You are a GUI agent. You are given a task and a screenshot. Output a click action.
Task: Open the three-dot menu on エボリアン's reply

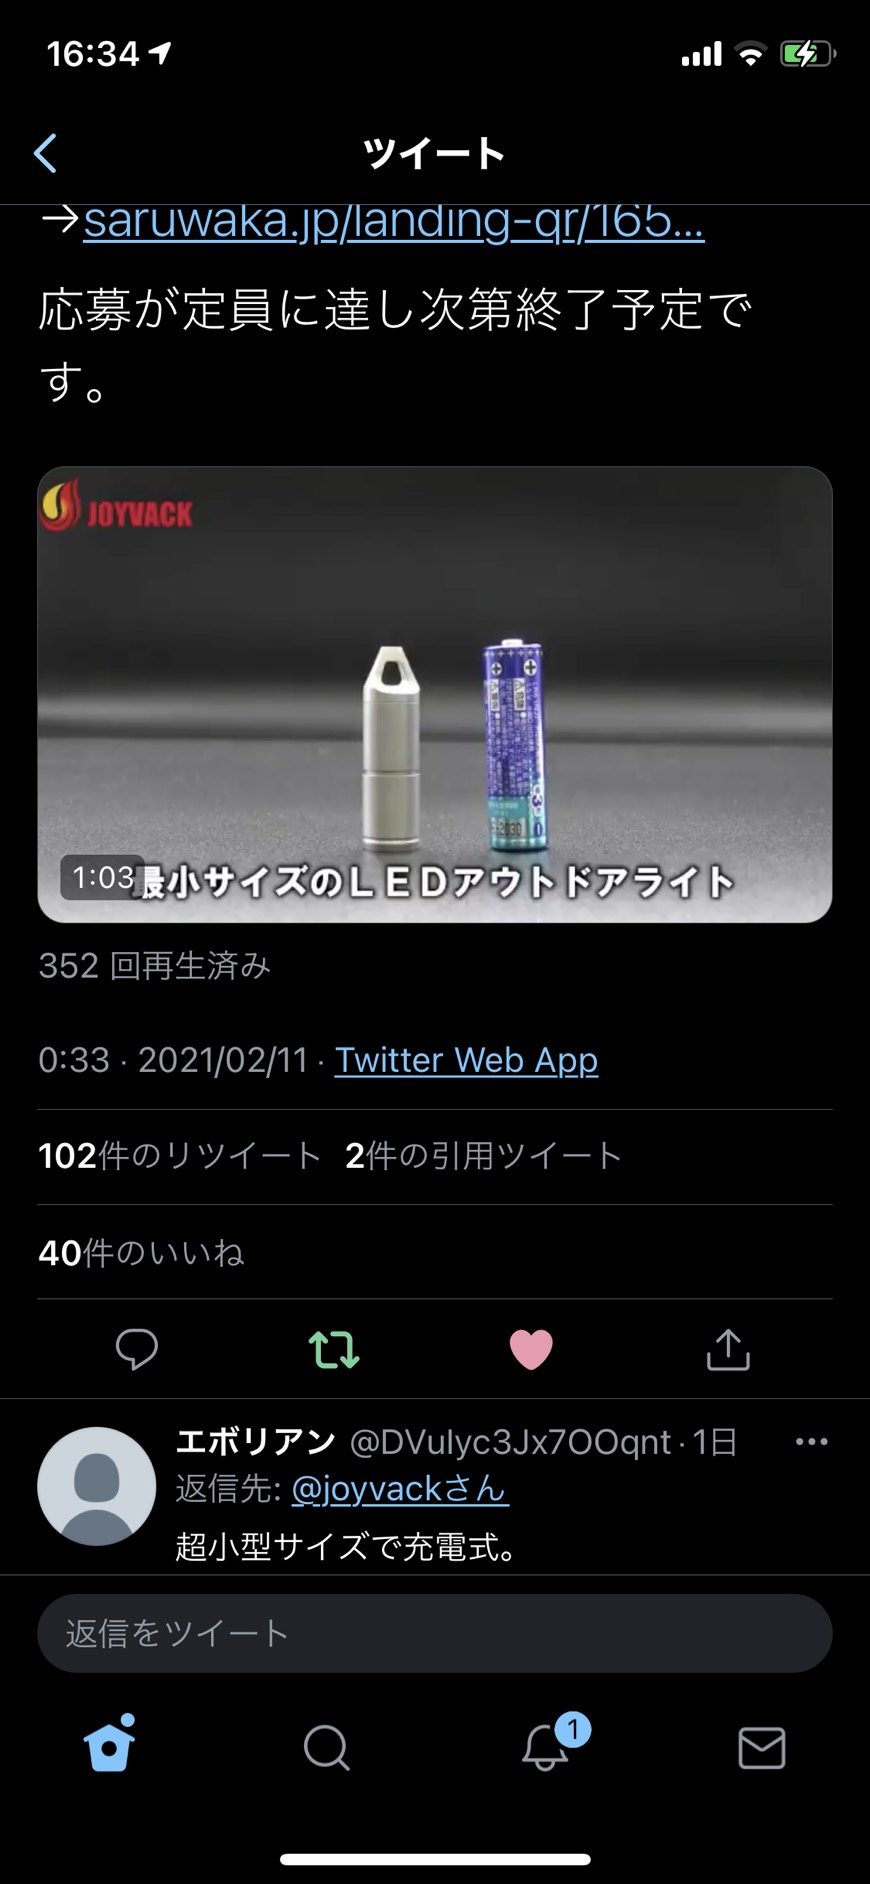click(x=811, y=1441)
